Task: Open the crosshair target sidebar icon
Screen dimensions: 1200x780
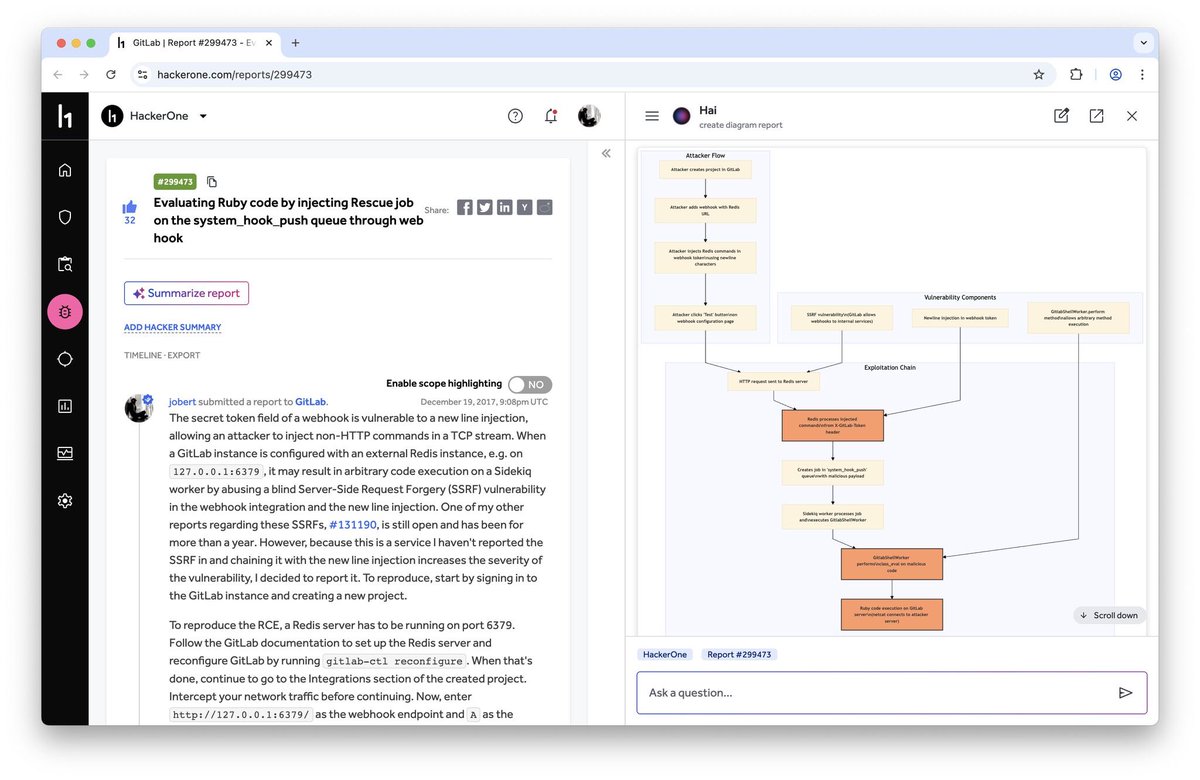Action: click(65, 359)
